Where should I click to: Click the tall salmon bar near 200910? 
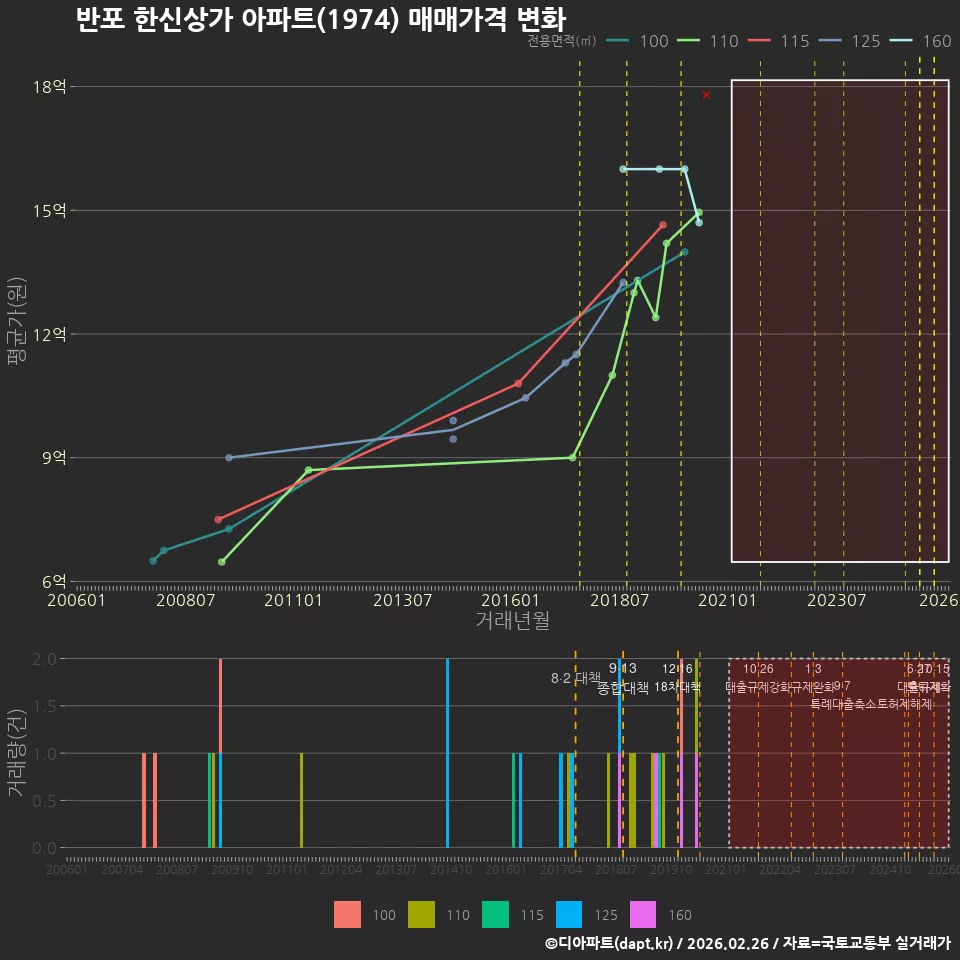[220, 706]
